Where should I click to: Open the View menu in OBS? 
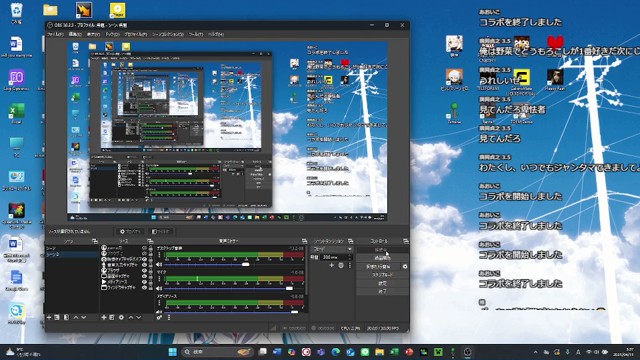[x=93, y=34]
